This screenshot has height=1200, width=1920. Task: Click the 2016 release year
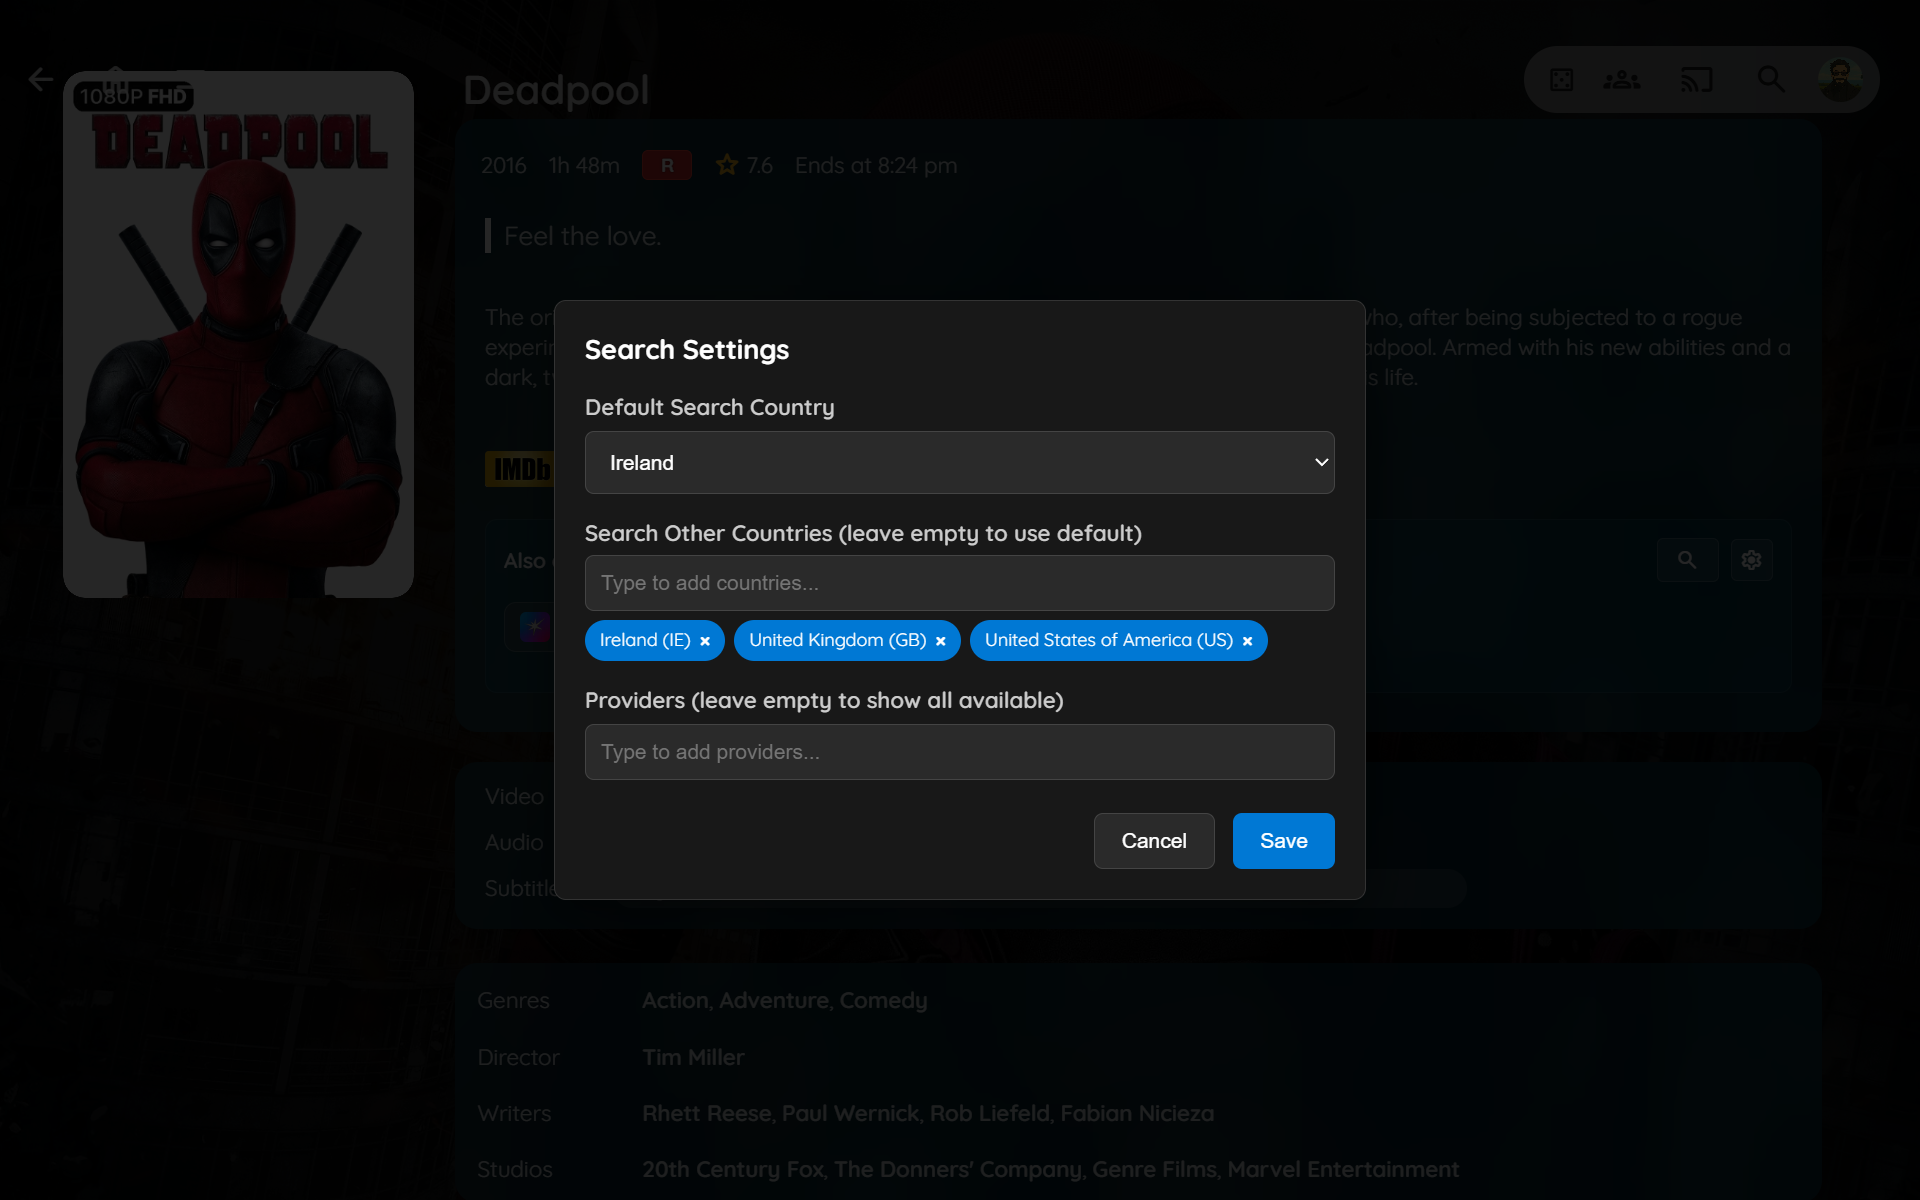click(503, 166)
